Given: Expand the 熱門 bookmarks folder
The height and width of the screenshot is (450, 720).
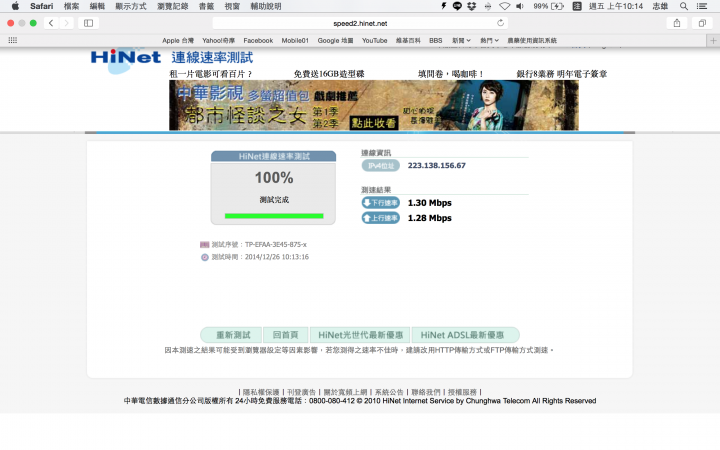Looking at the screenshot, I should point(489,40).
